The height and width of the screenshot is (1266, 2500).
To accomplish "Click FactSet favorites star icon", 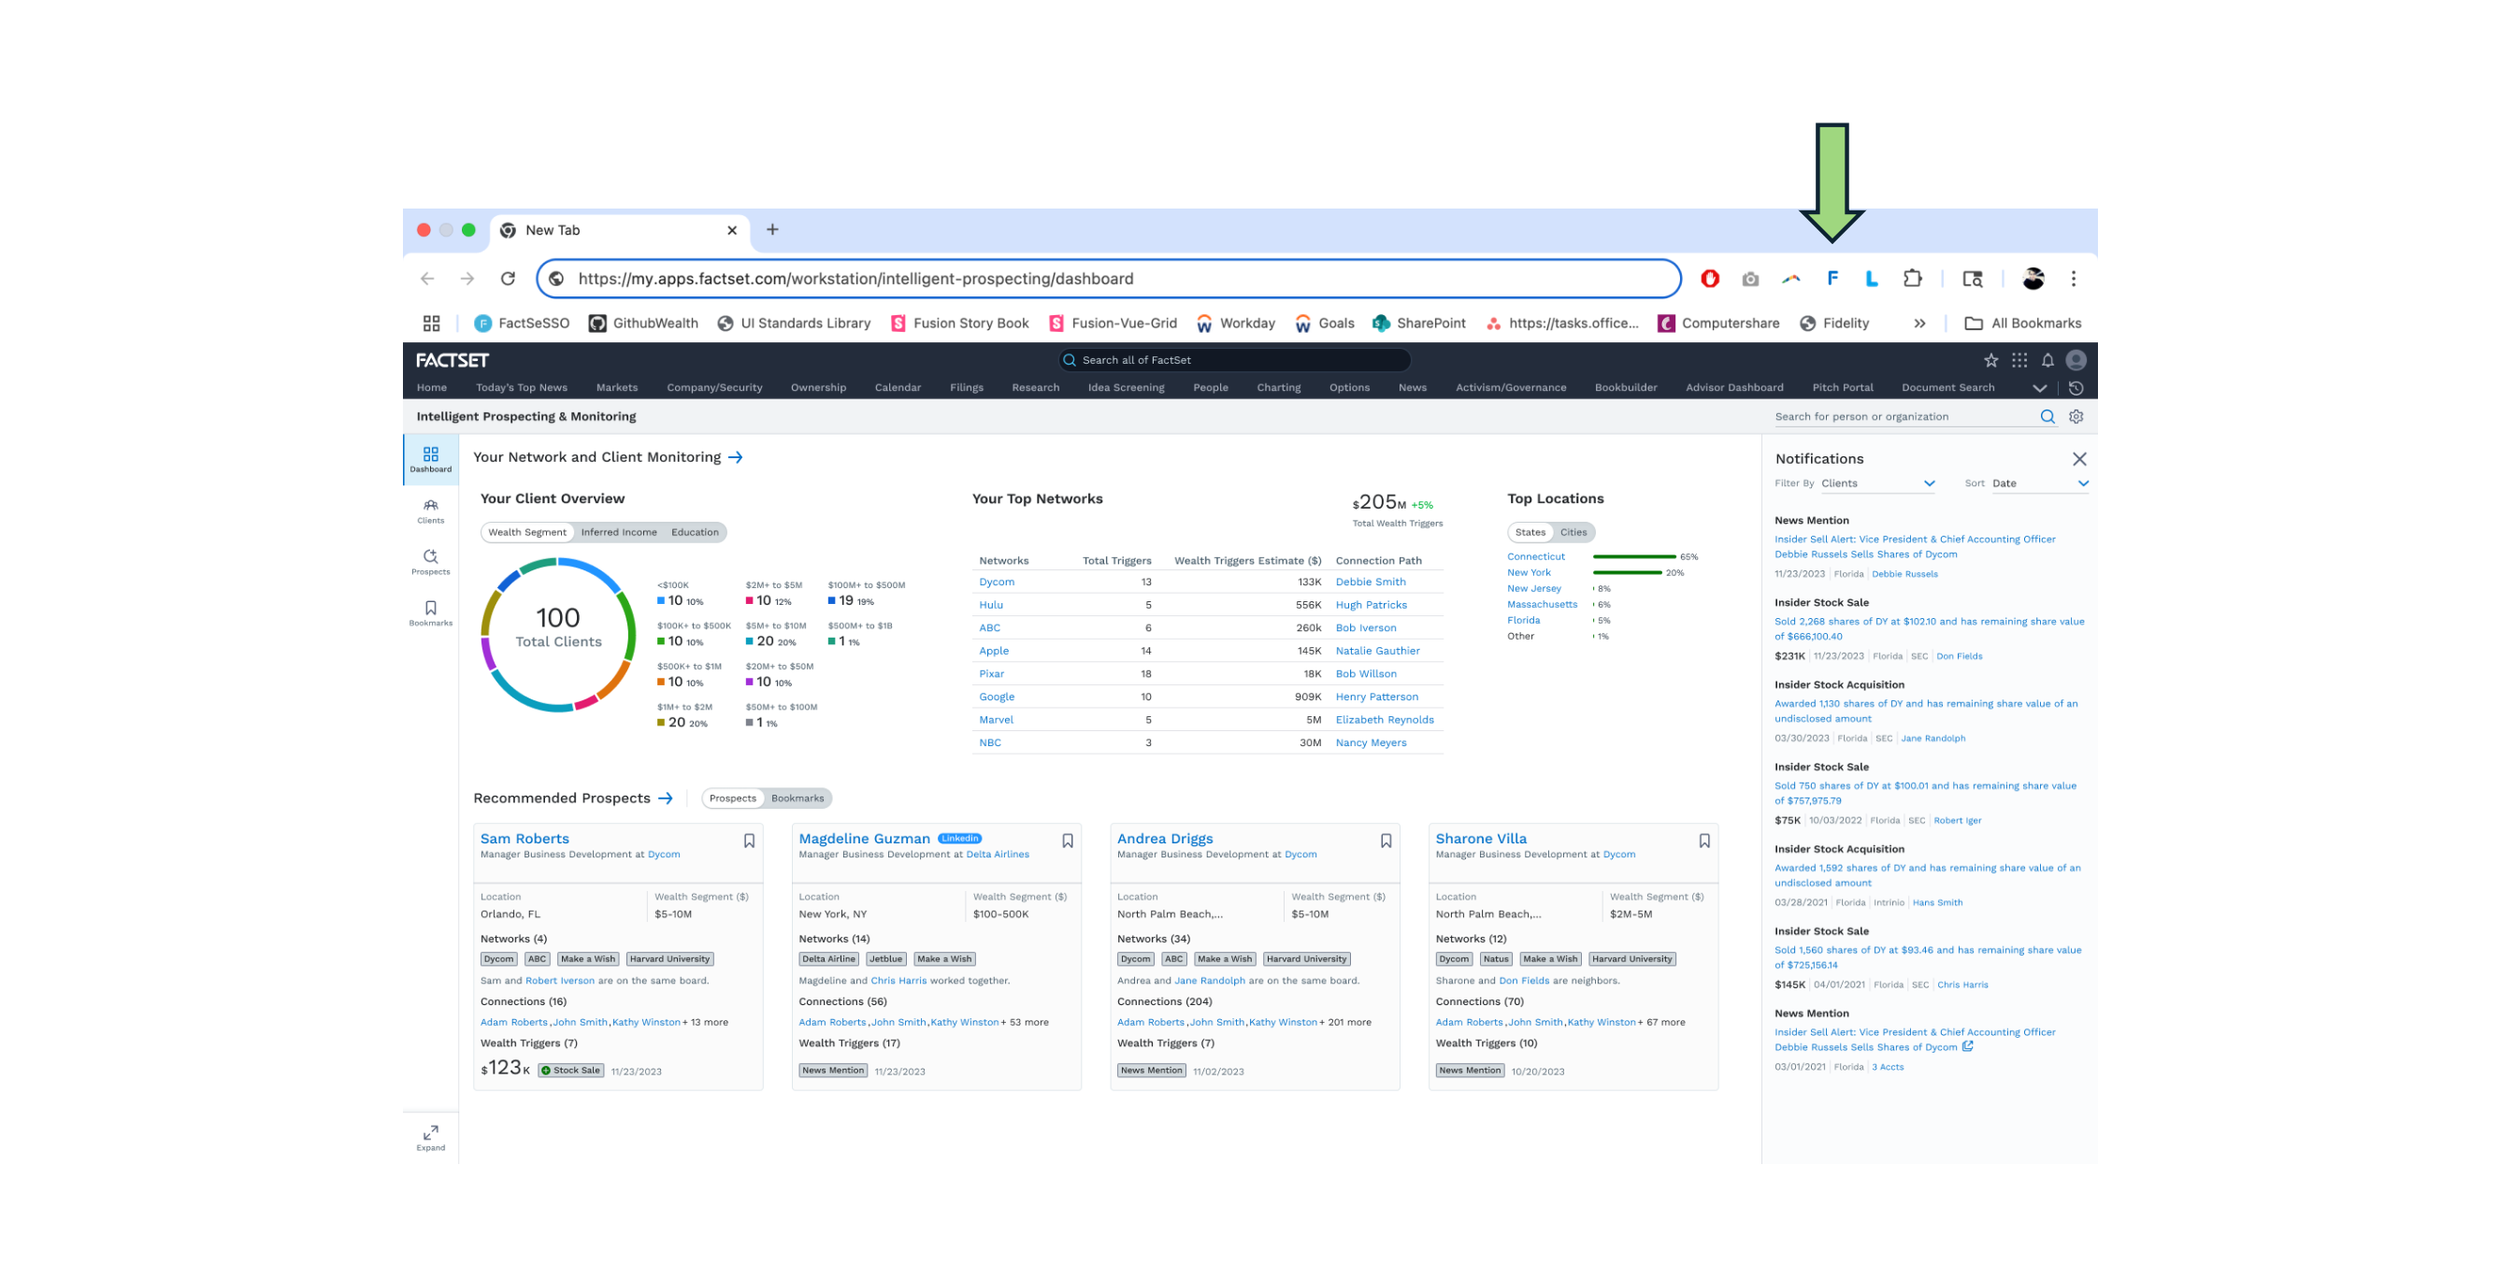I will [x=1990, y=360].
